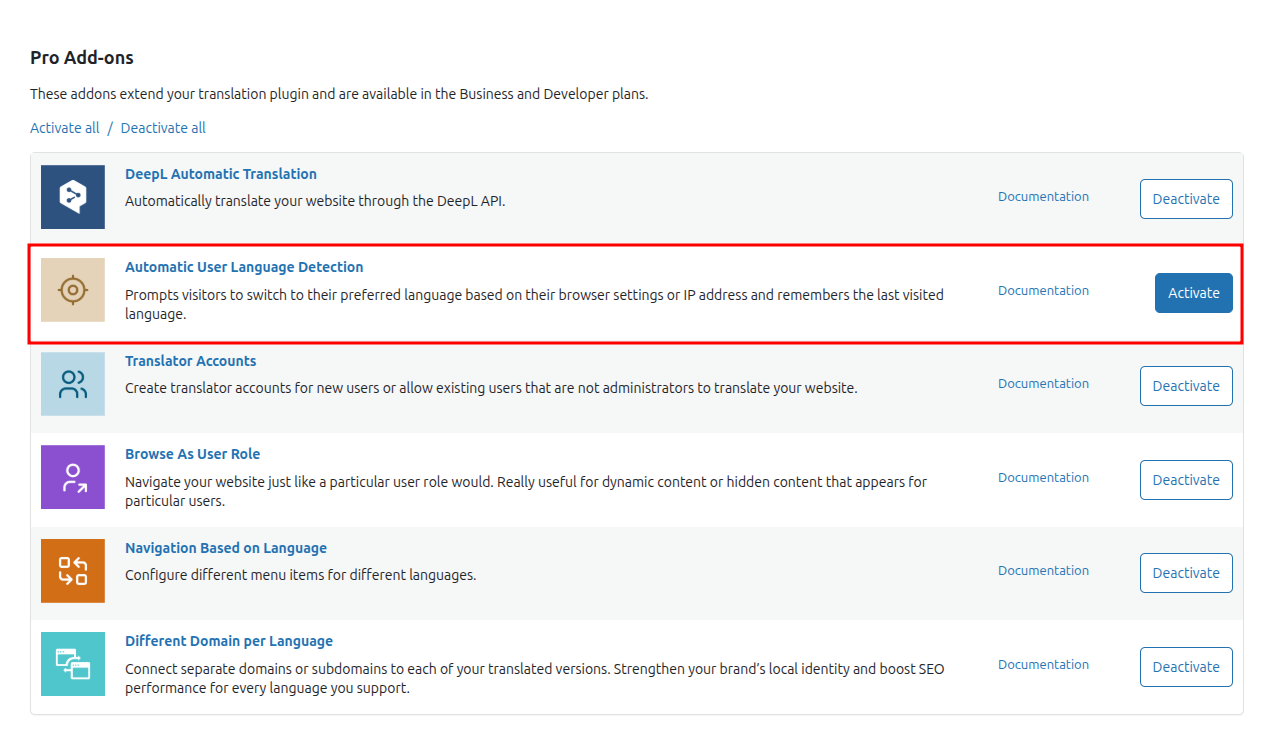Open Different Domain per Language details
This screenshot has width=1271, height=744.
(x=229, y=640)
